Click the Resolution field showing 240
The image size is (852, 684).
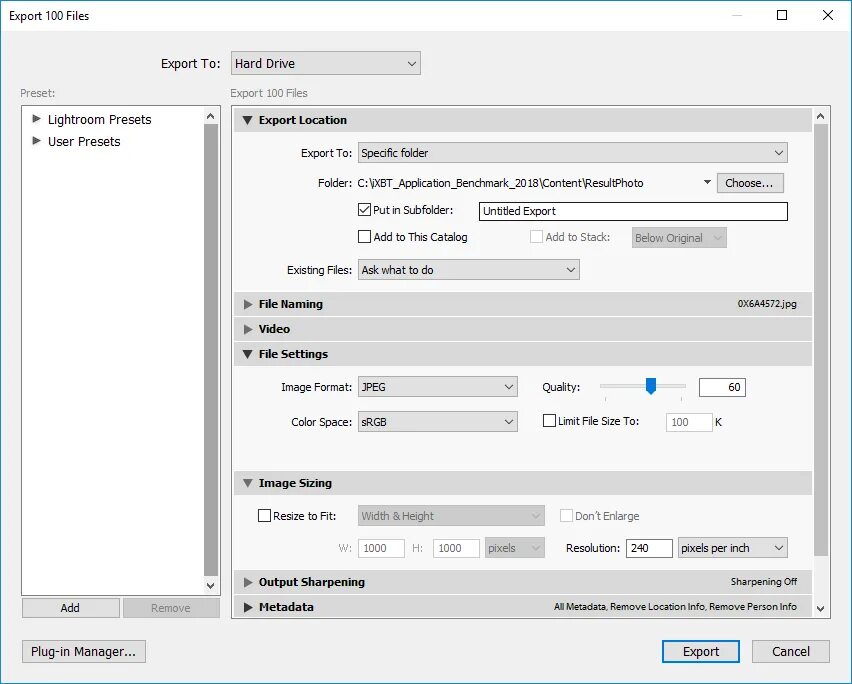click(649, 548)
